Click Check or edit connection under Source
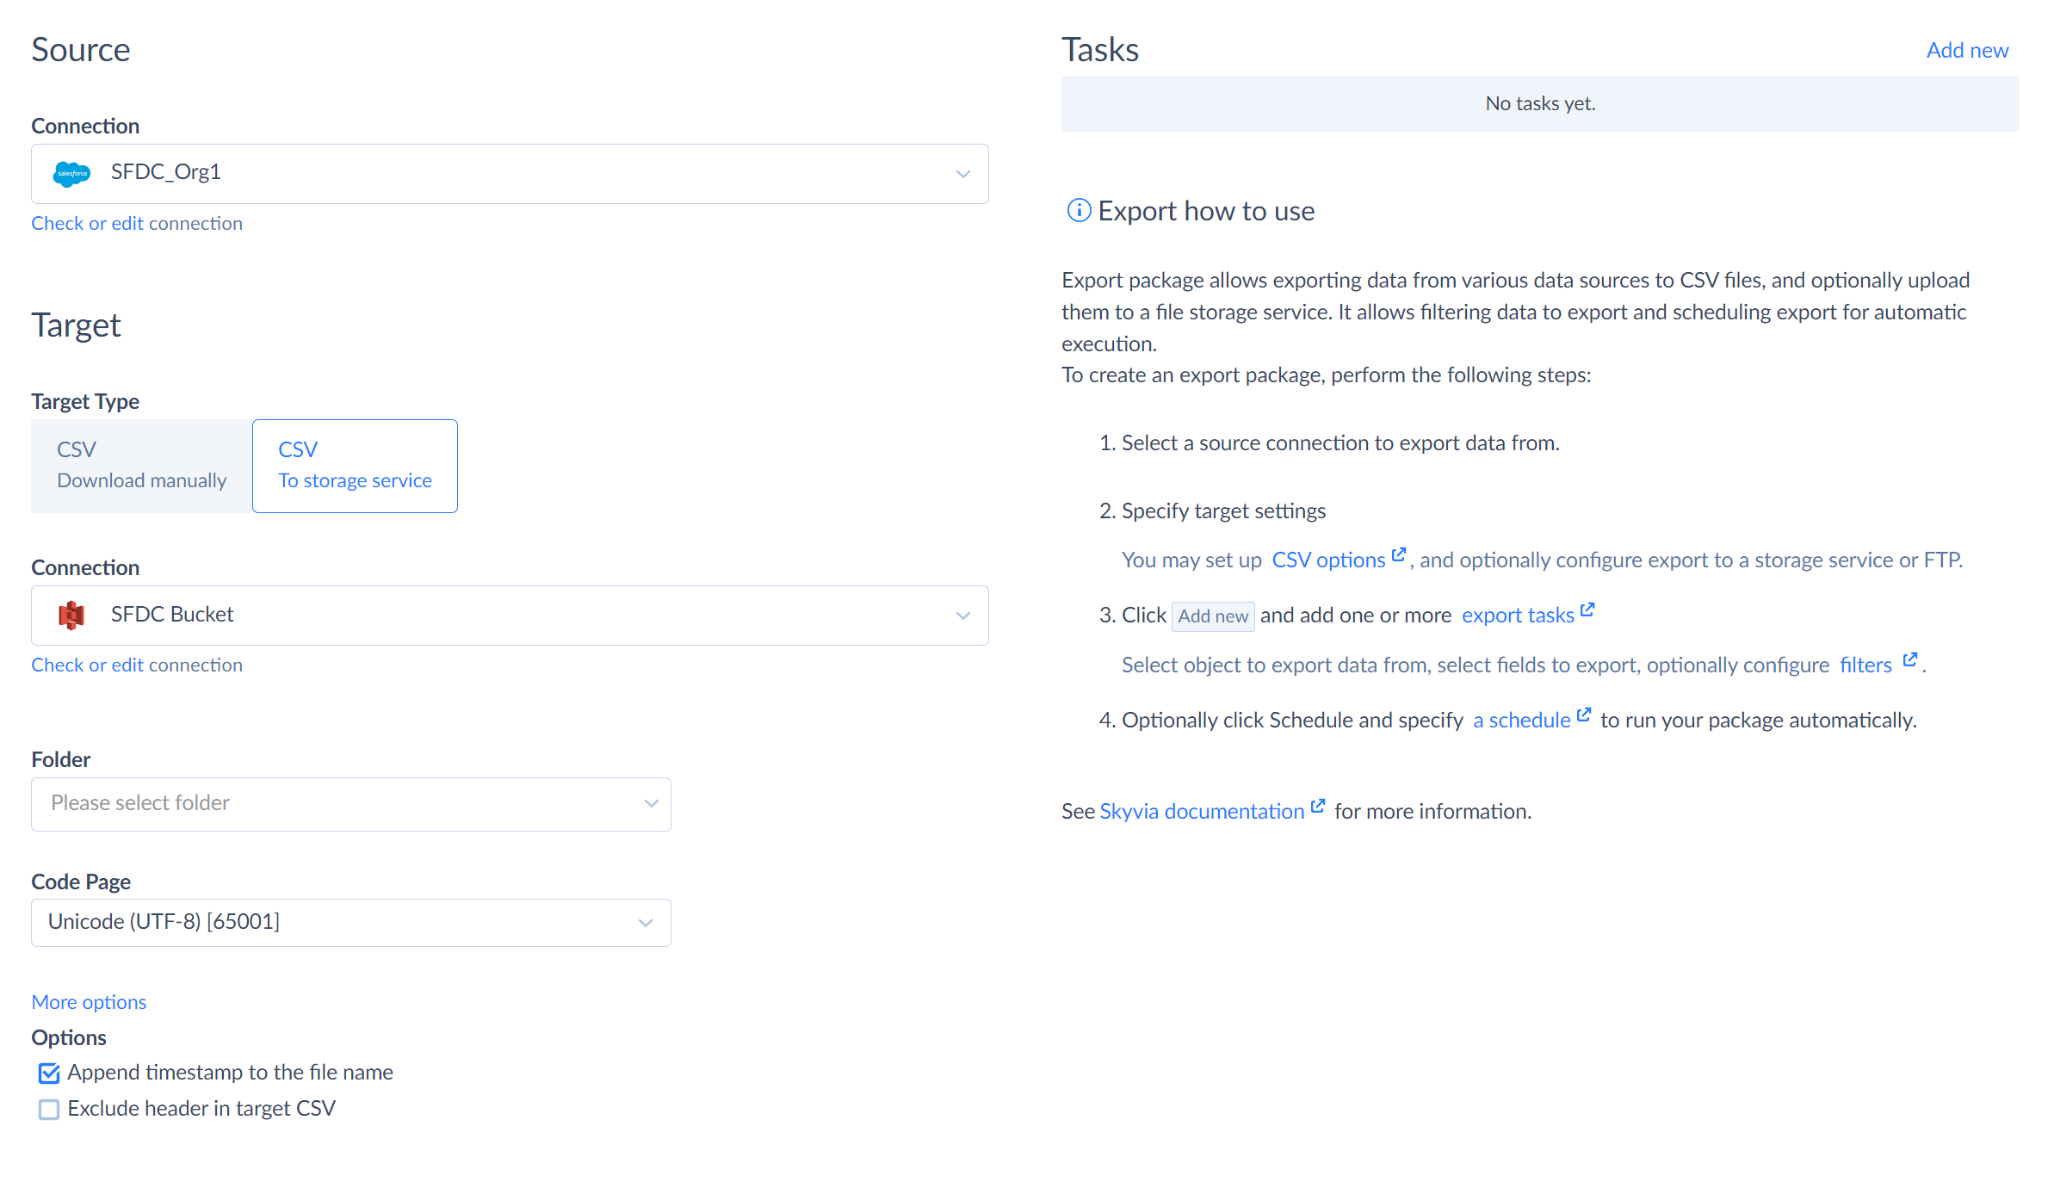This screenshot has height=1185, width=2048. pos(137,223)
